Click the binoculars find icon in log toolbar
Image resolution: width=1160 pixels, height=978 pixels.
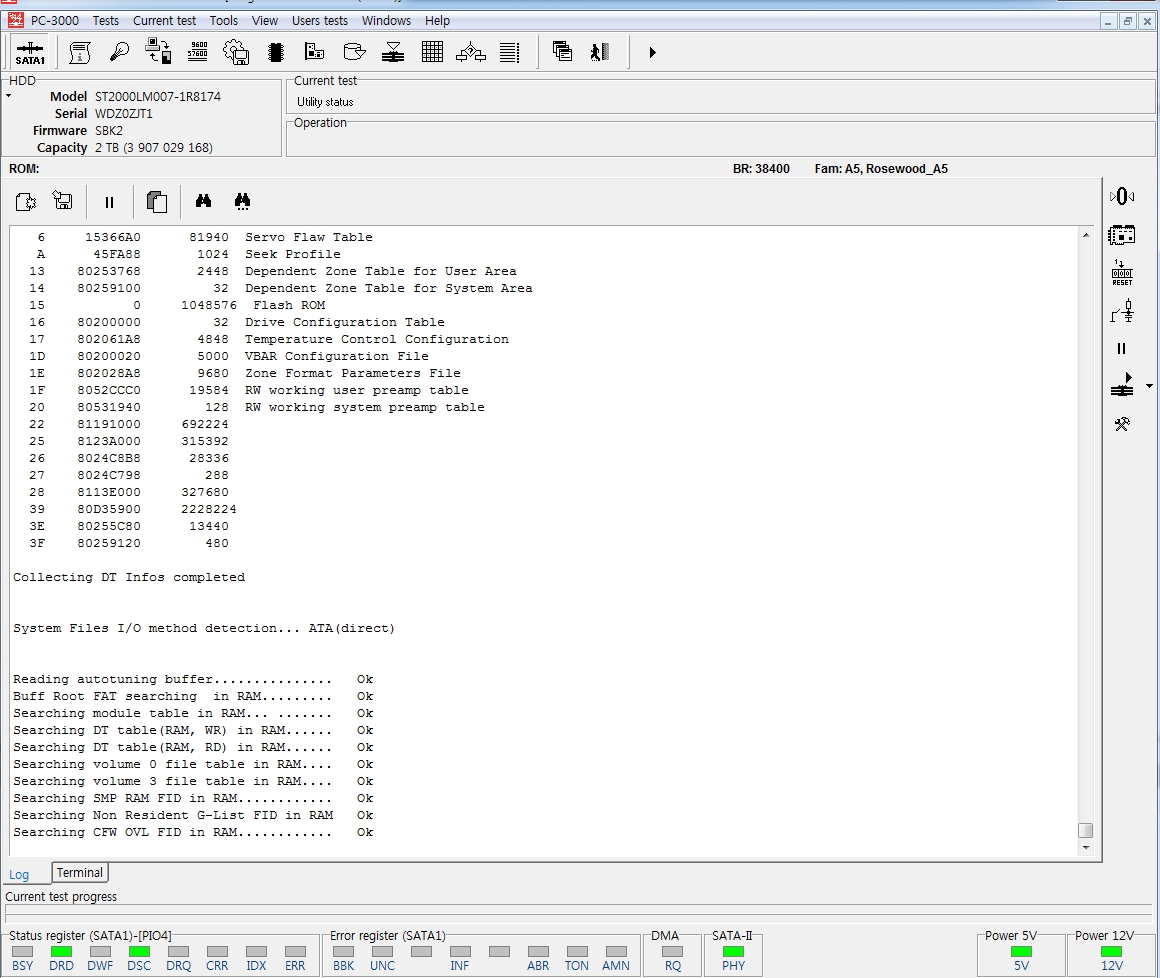tap(204, 201)
